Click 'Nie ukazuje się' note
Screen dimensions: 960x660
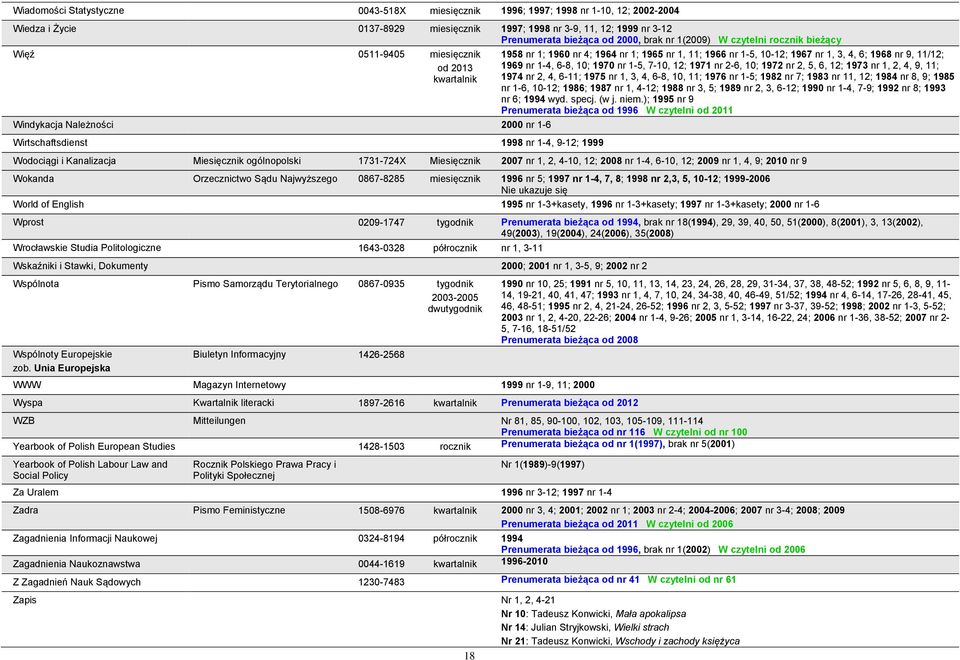pyautogui.click(x=534, y=190)
